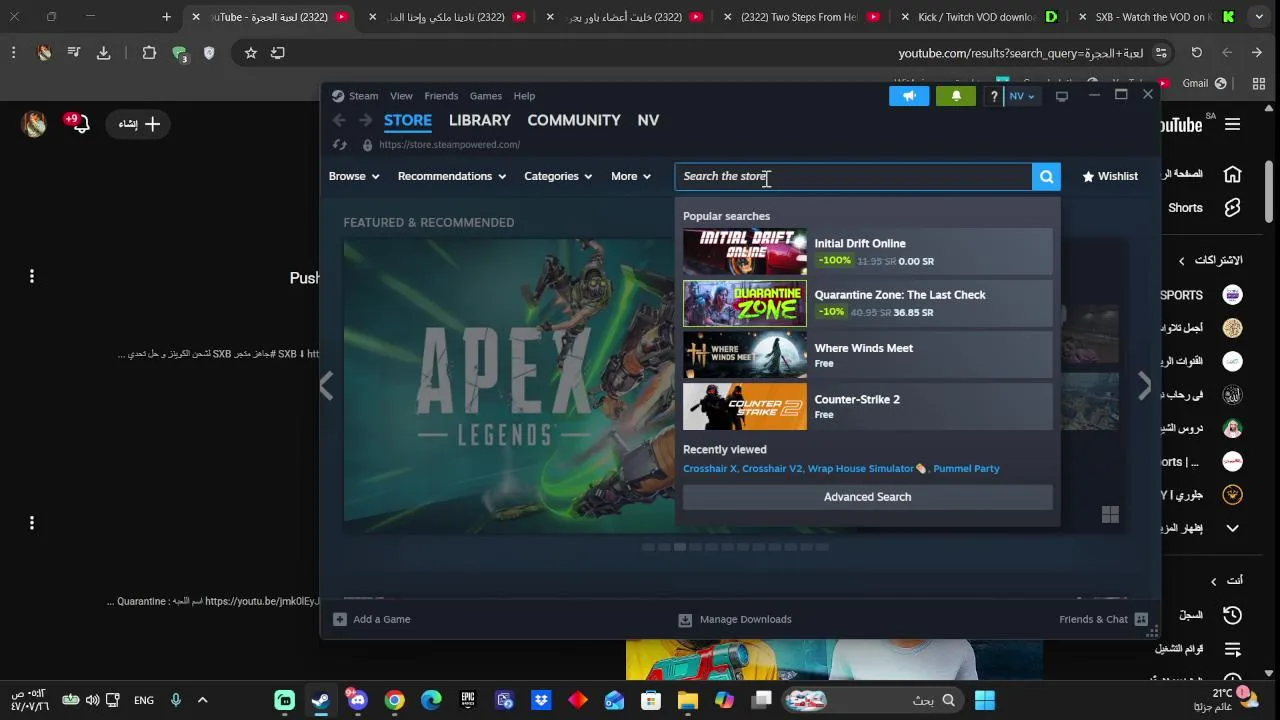Open Steam app from Windows taskbar
Image resolution: width=1280 pixels, height=720 pixels.
click(320, 700)
